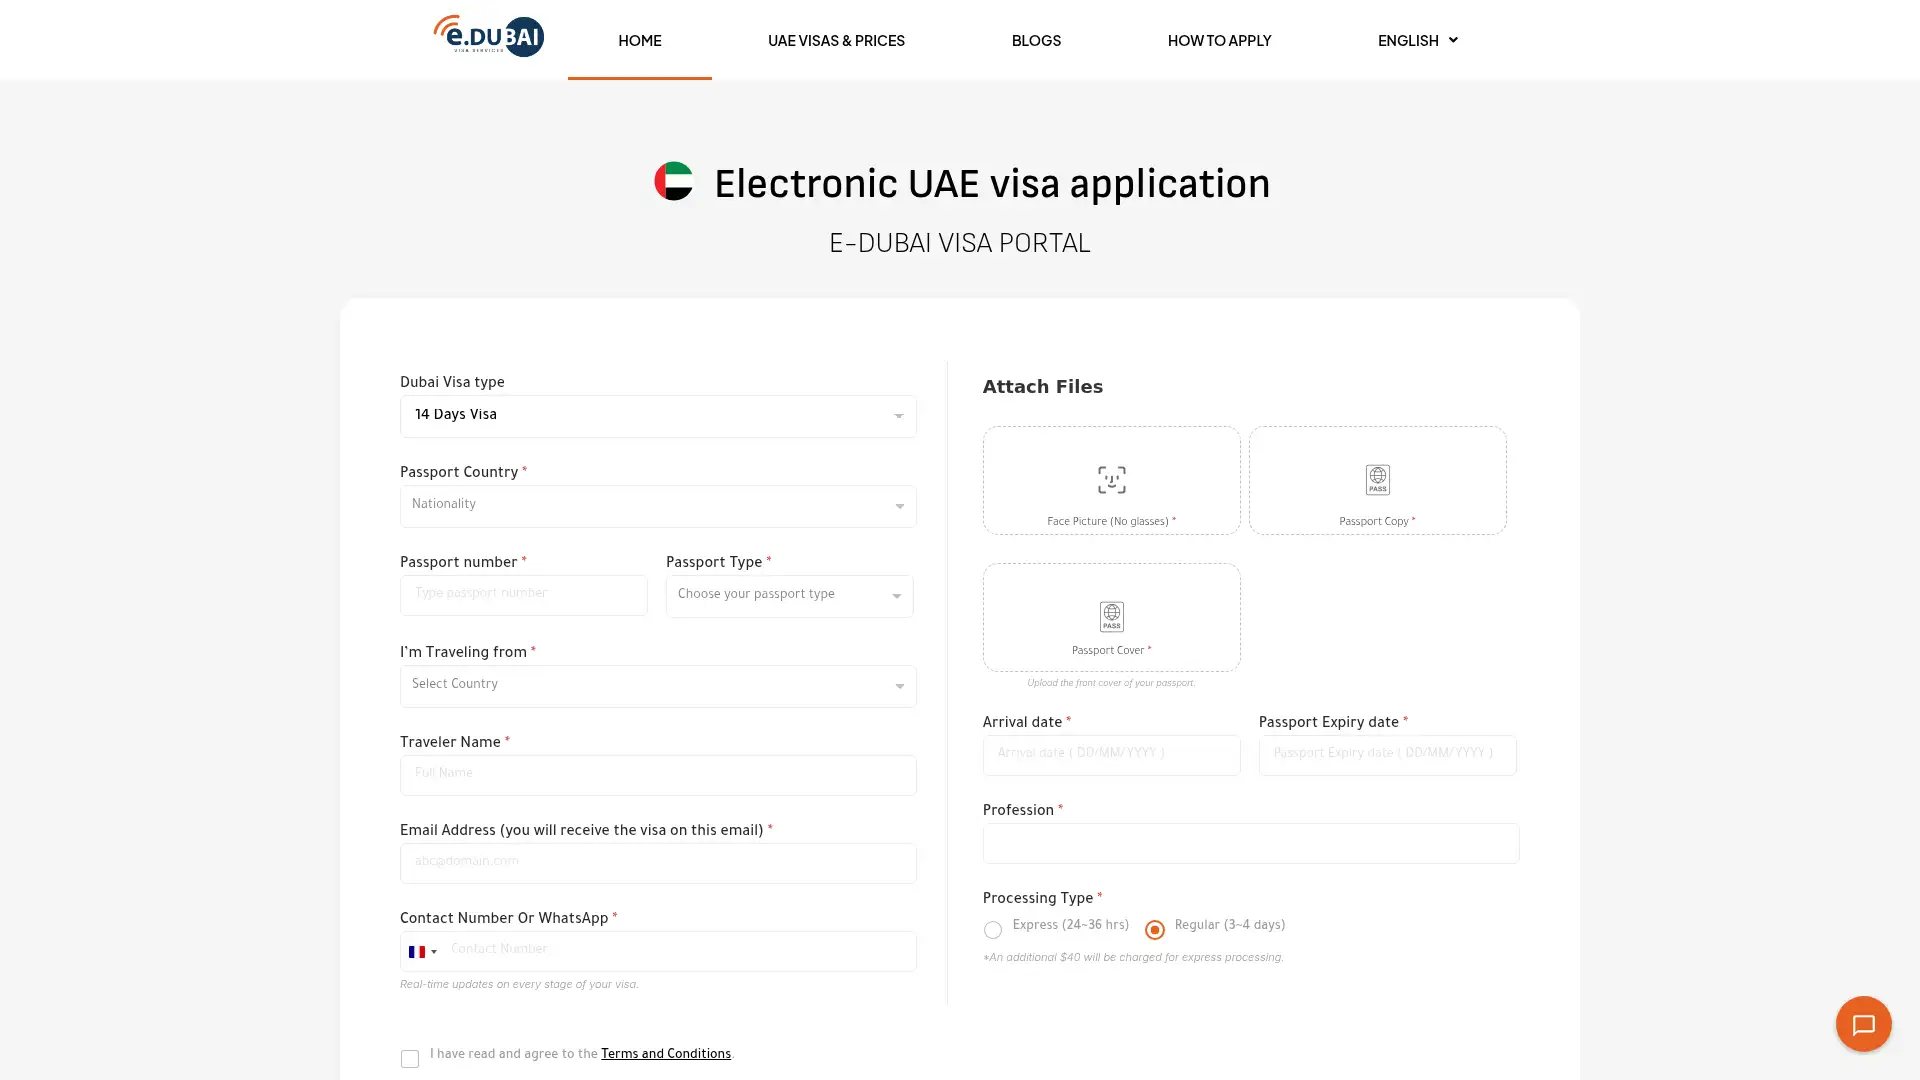Open the chat widget in bottom corner
The height and width of the screenshot is (1080, 1920).
[x=1863, y=1024]
